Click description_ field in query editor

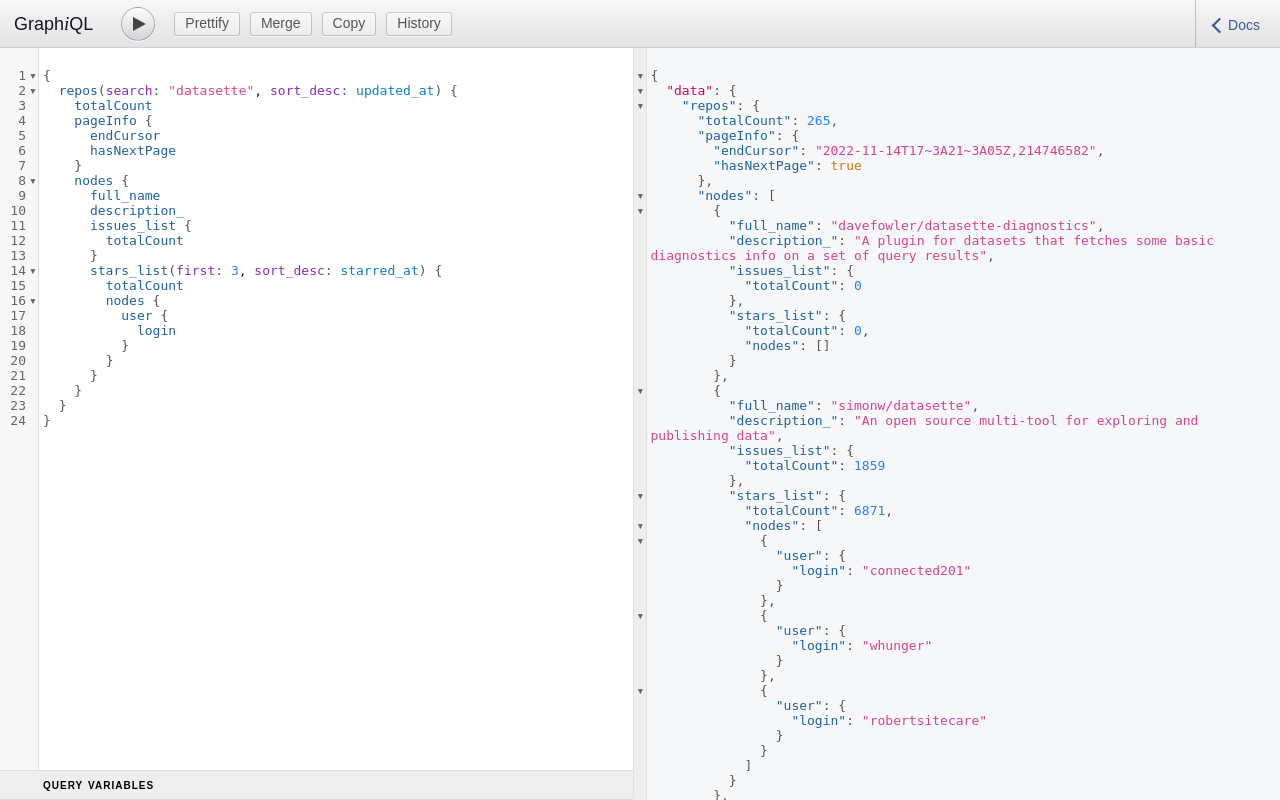[x=137, y=211]
